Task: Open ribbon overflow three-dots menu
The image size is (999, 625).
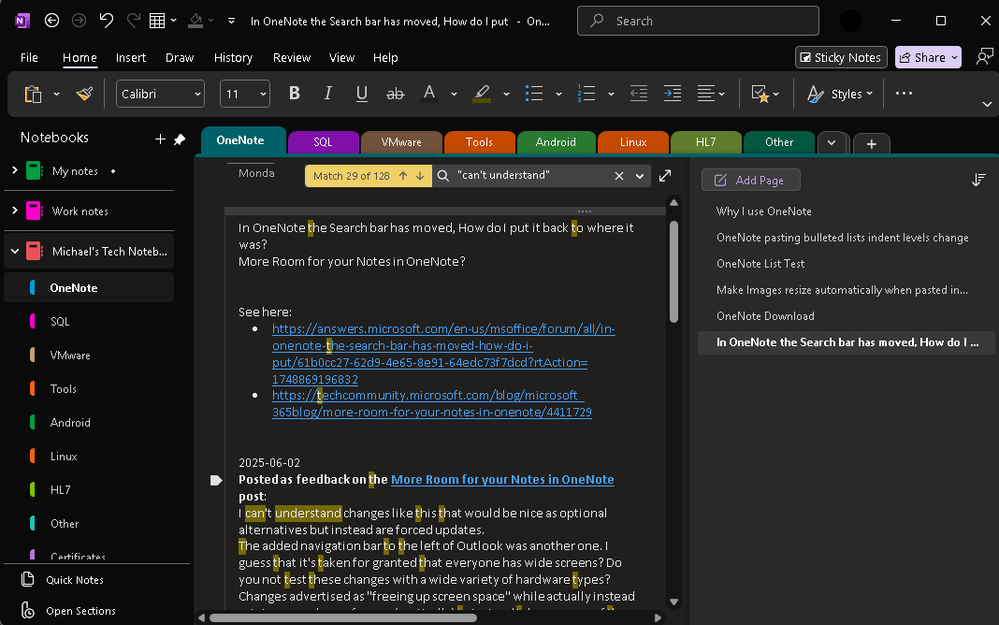Action: [x=903, y=94]
